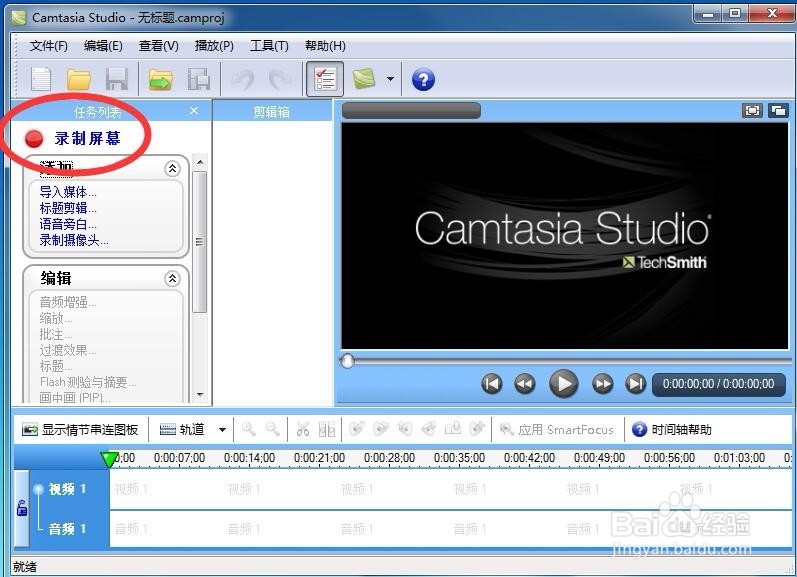
Task: Click 标题剪辑... link
Action: coord(68,208)
